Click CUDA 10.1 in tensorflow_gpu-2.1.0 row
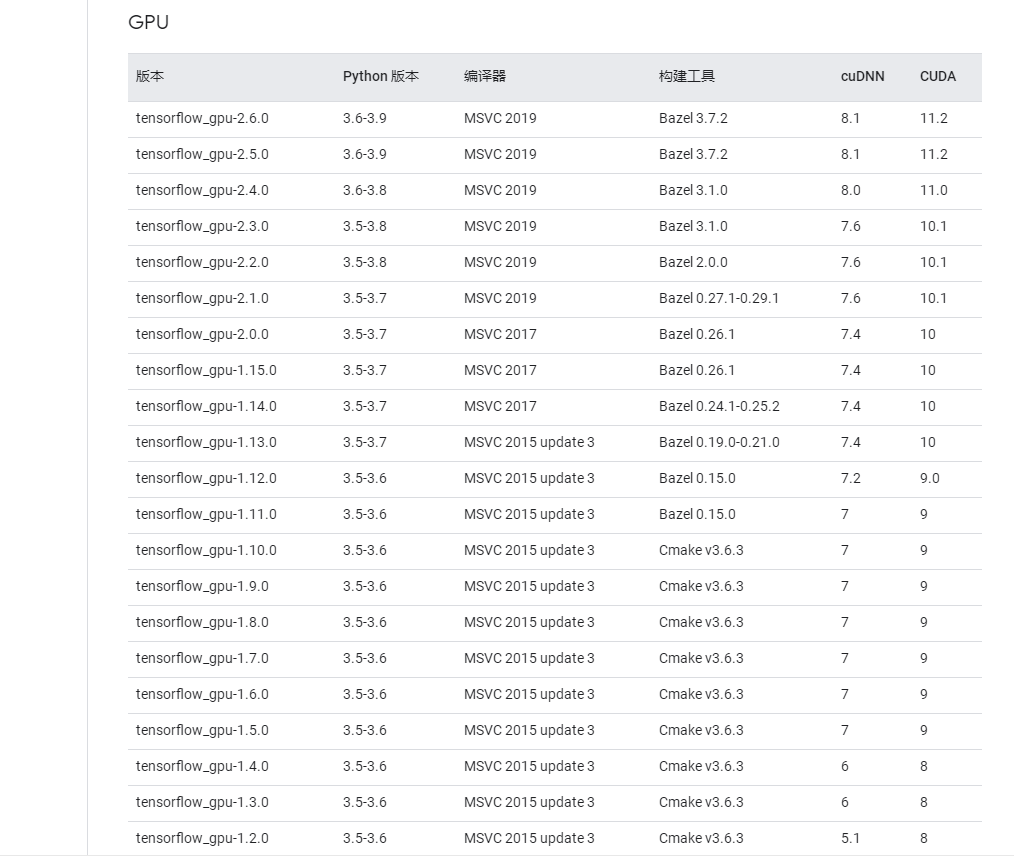The width and height of the screenshot is (1014, 864). coord(933,299)
